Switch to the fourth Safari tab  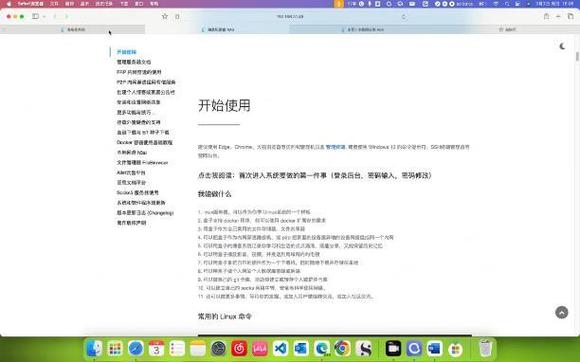(x=507, y=29)
